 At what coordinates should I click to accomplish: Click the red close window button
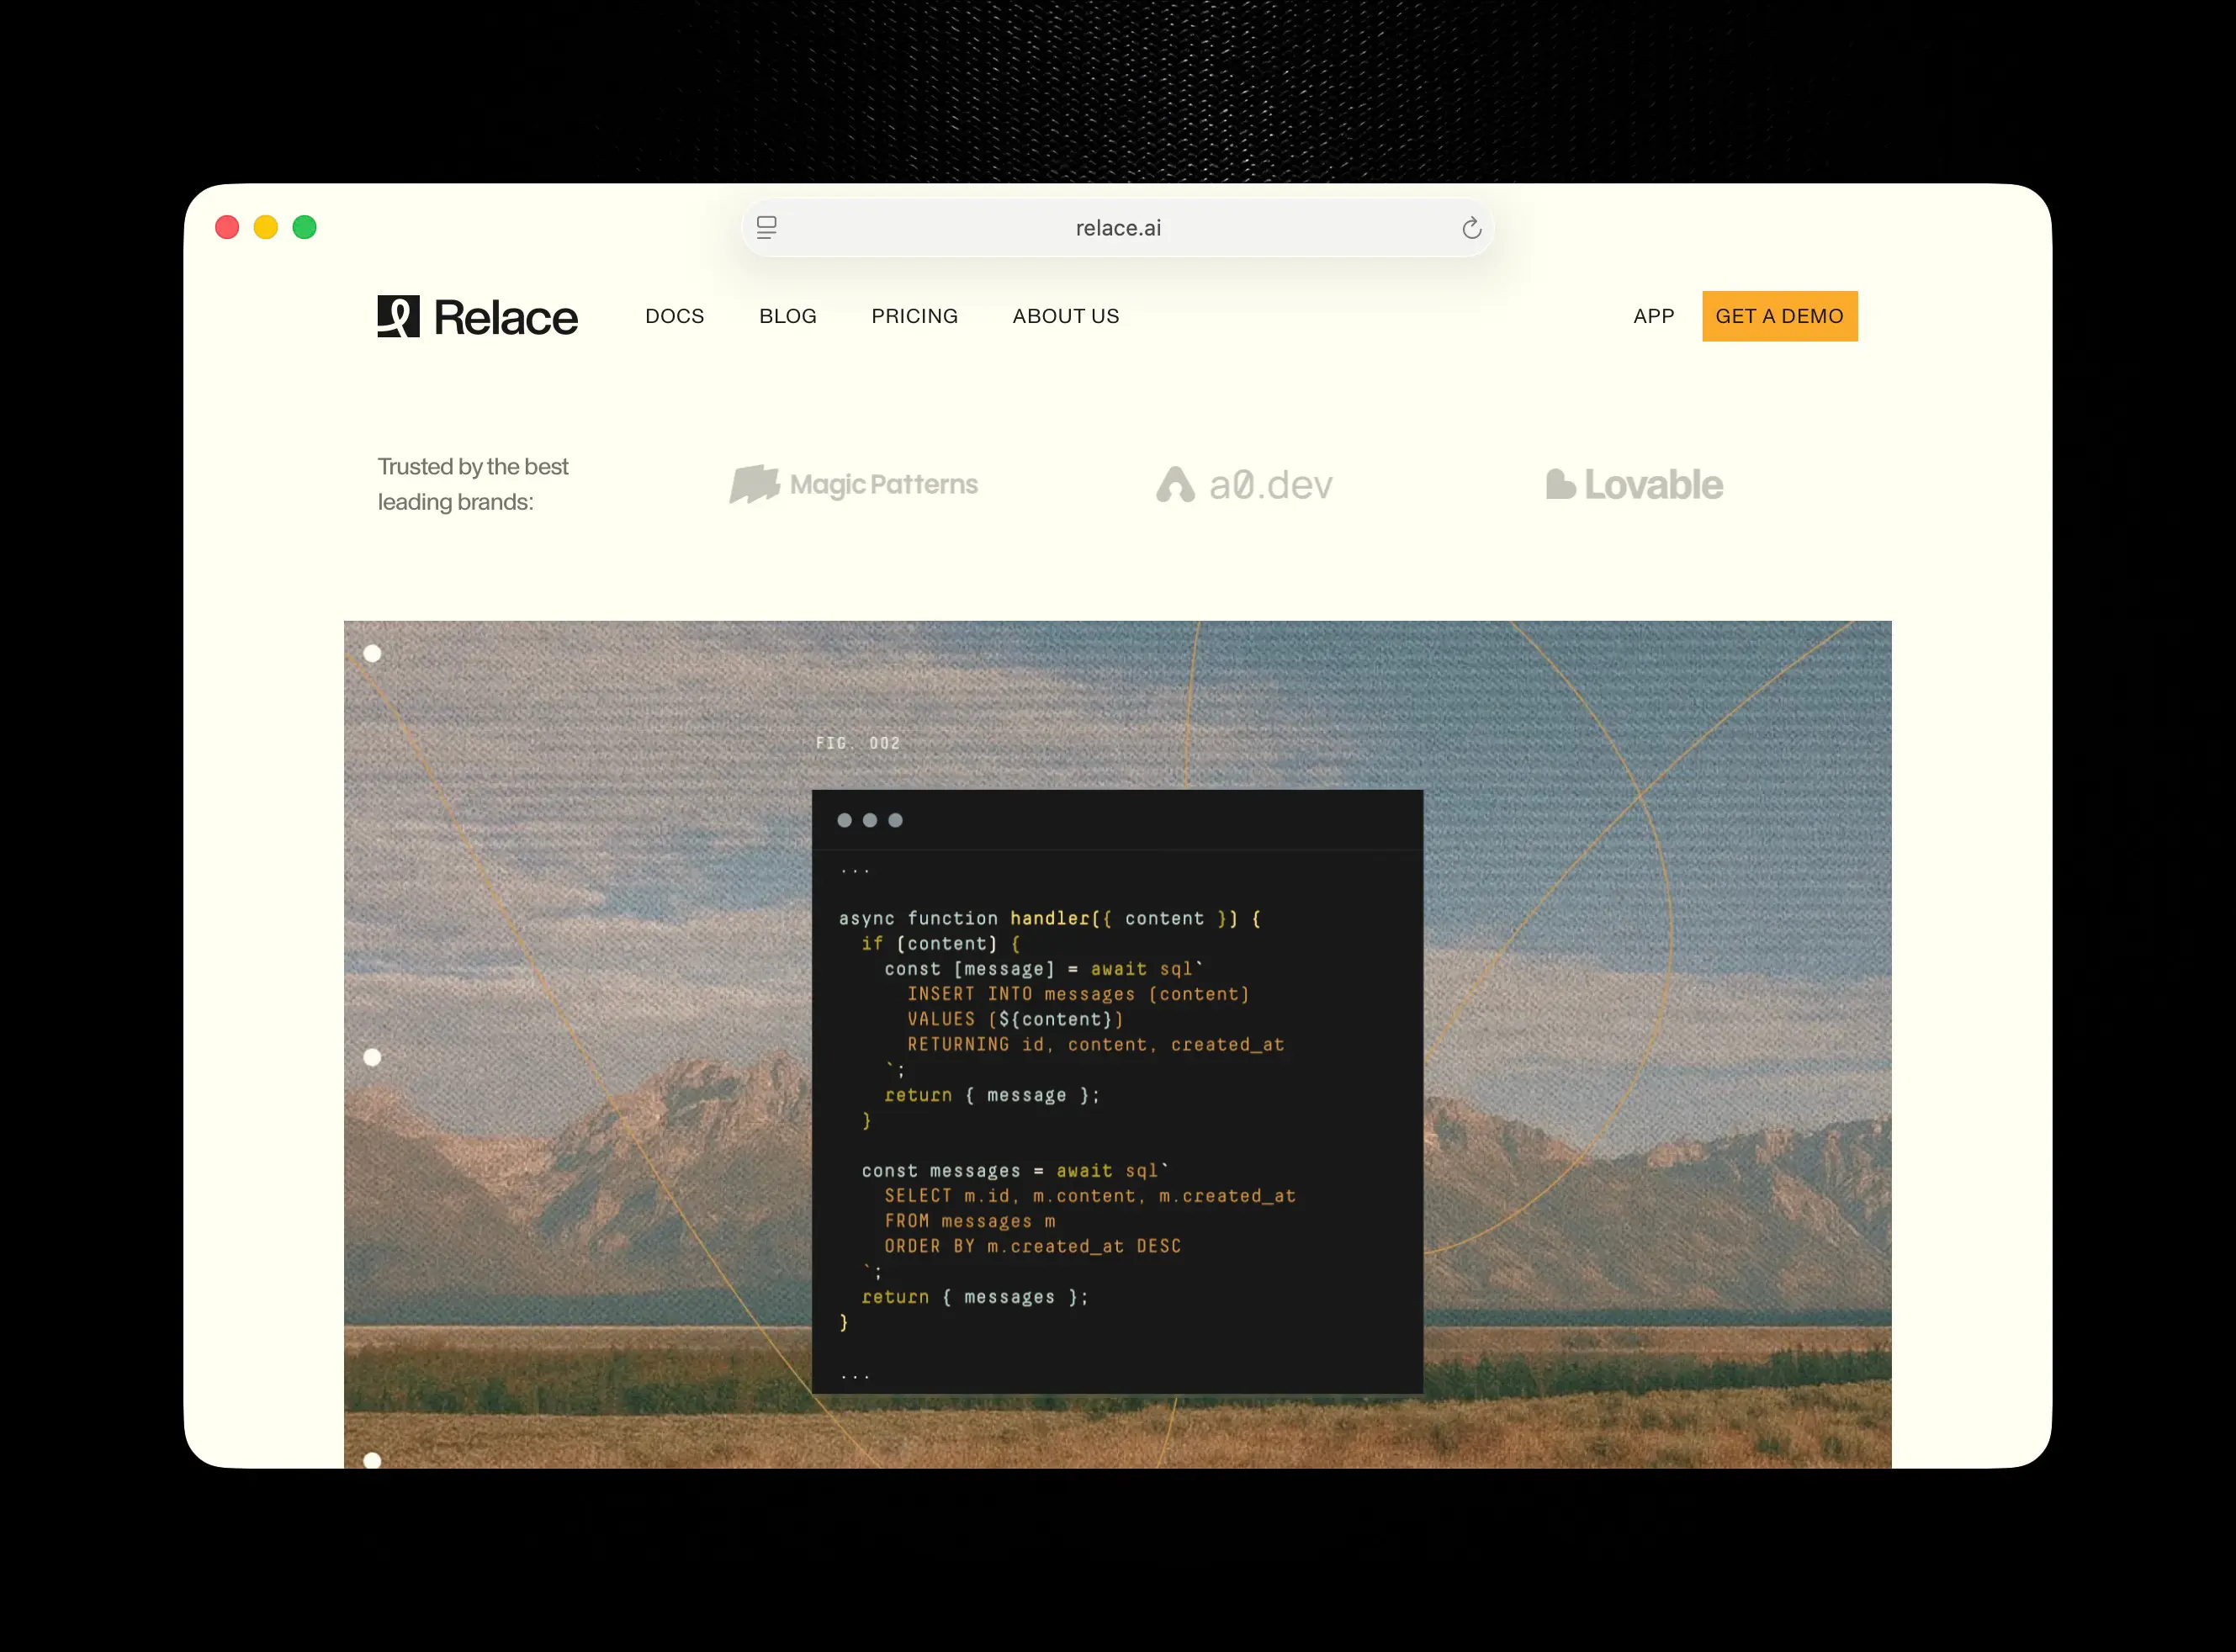click(x=227, y=228)
